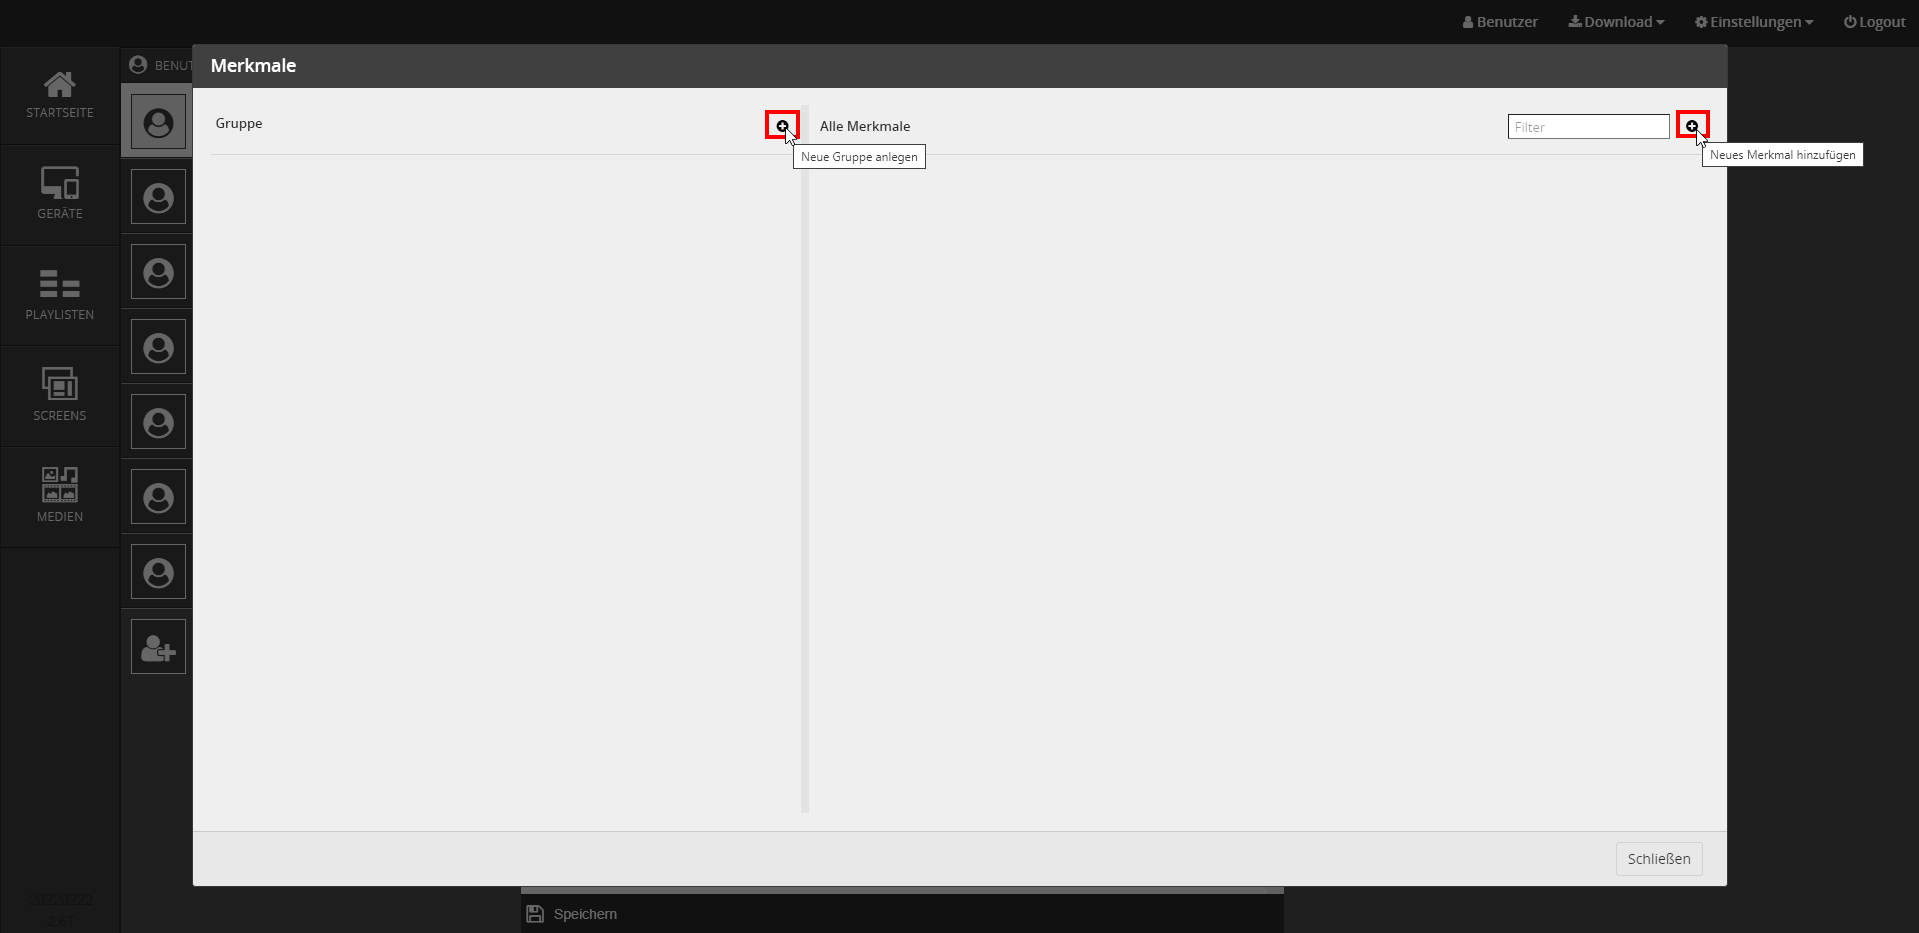This screenshot has height=933, width=1919.
Task: Open the Playlisten section
Action: click(x=60, y=295)
